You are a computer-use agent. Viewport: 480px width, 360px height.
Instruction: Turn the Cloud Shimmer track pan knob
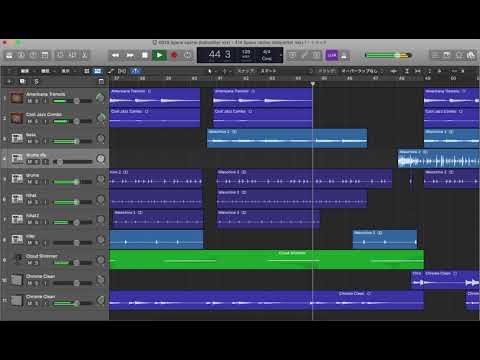100,260
